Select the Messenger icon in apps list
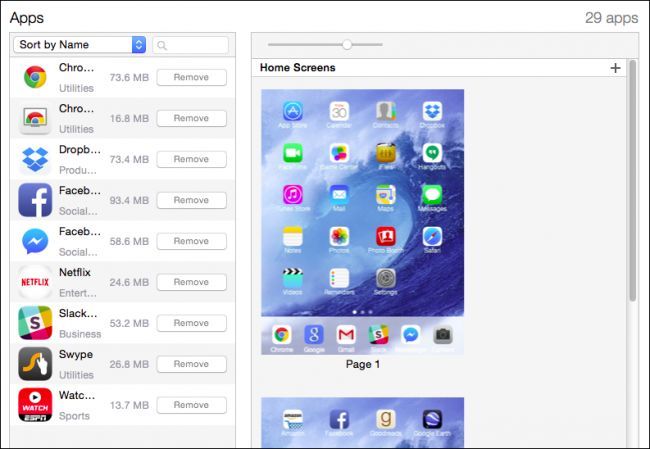Image resolution: width=650 pixels, height=449 pixels. point(35,241)
